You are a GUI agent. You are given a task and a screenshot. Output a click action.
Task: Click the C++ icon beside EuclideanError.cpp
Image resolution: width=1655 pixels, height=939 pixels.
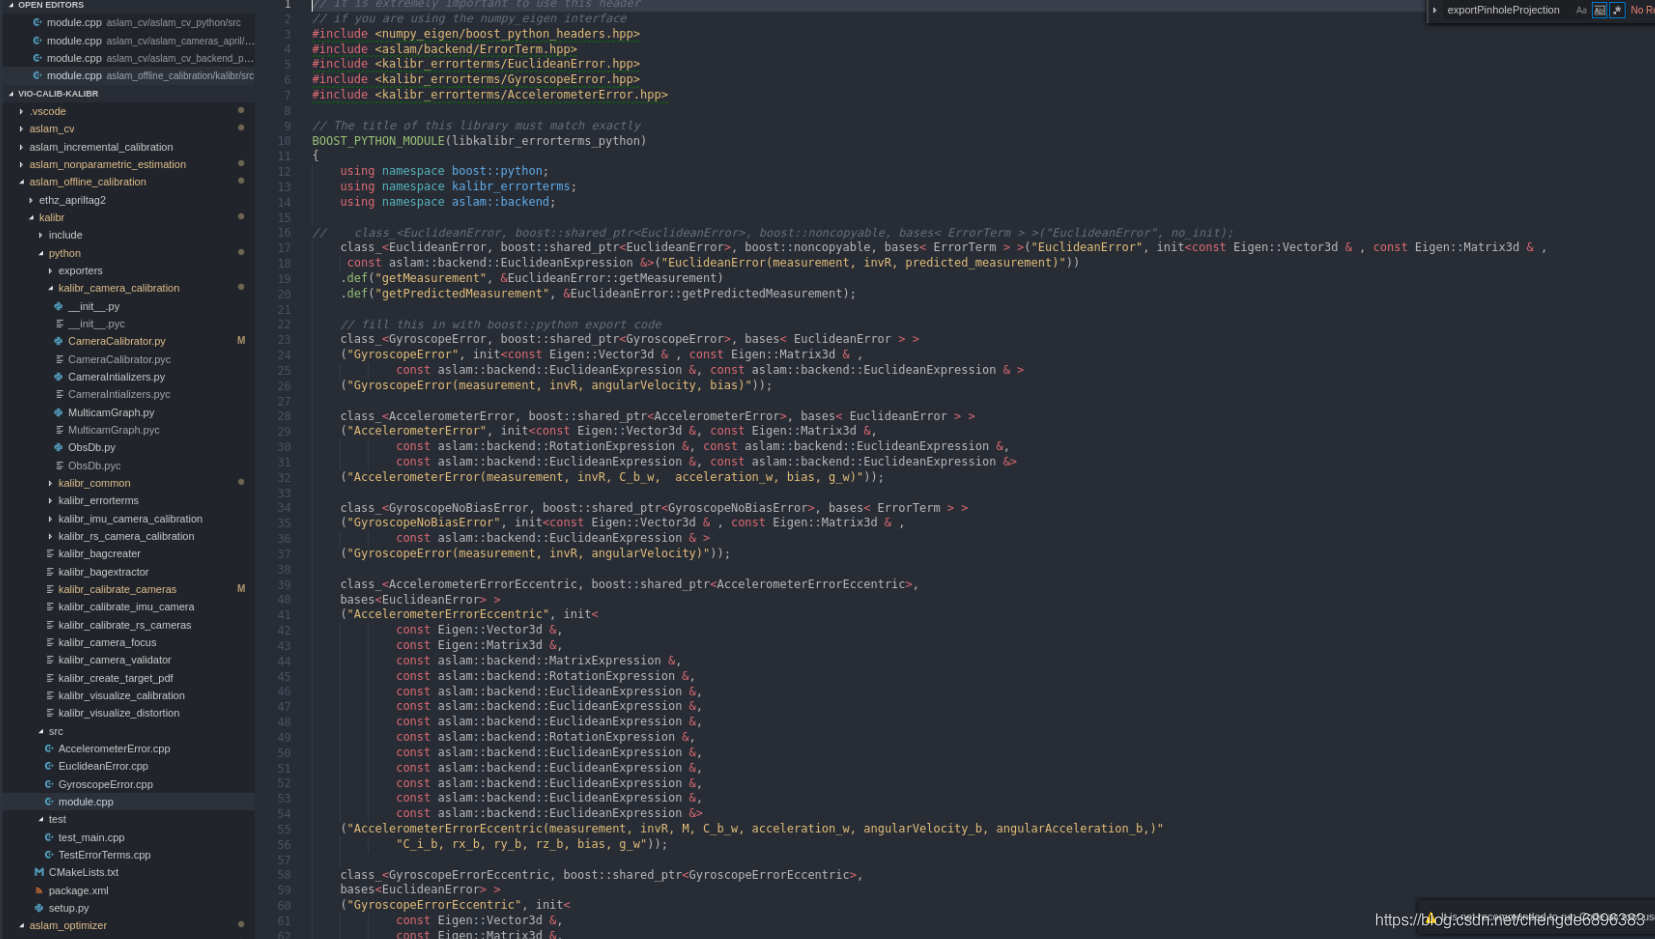[x=49, y=766]
